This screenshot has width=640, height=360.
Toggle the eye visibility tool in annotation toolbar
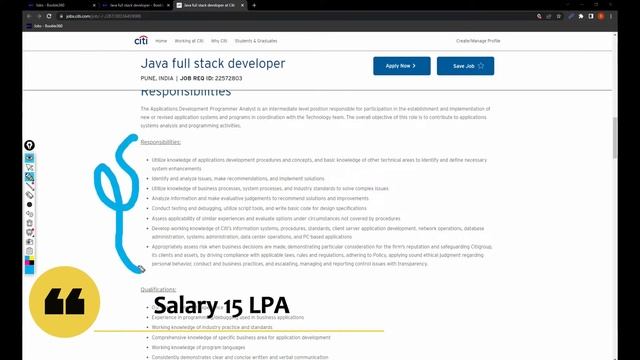tap(29, 158)
